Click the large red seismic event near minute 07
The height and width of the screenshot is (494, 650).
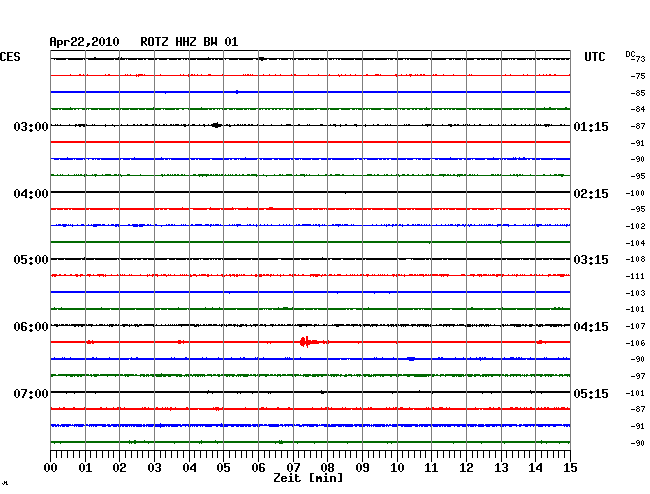[308, 342]
